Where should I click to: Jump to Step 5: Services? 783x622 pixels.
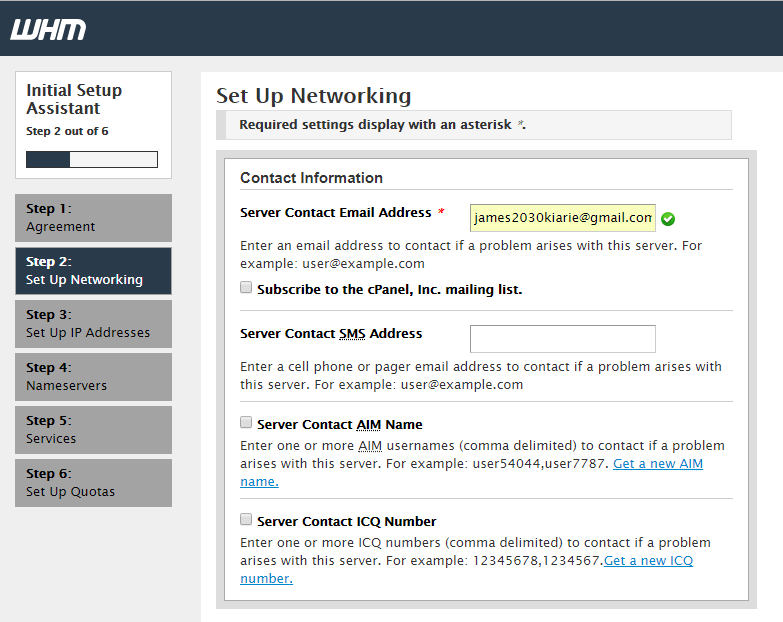click(x=93, y=430)
